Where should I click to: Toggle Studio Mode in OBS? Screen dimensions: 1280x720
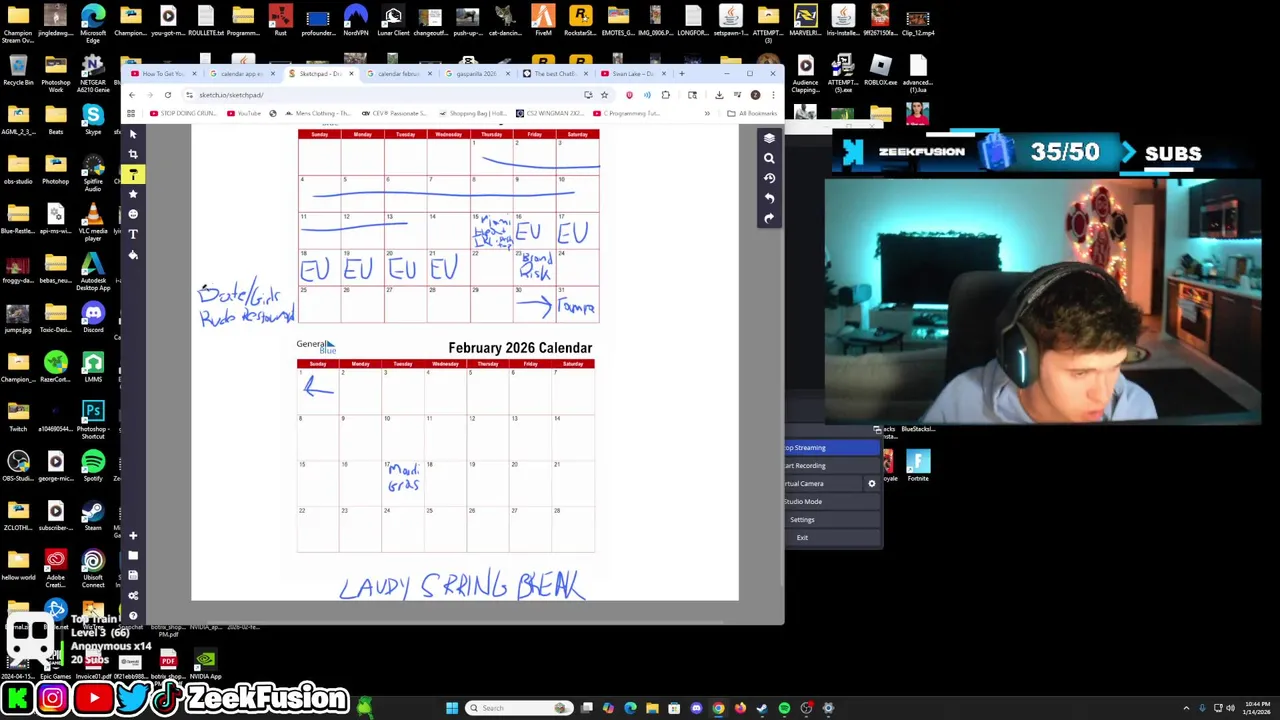831,502
